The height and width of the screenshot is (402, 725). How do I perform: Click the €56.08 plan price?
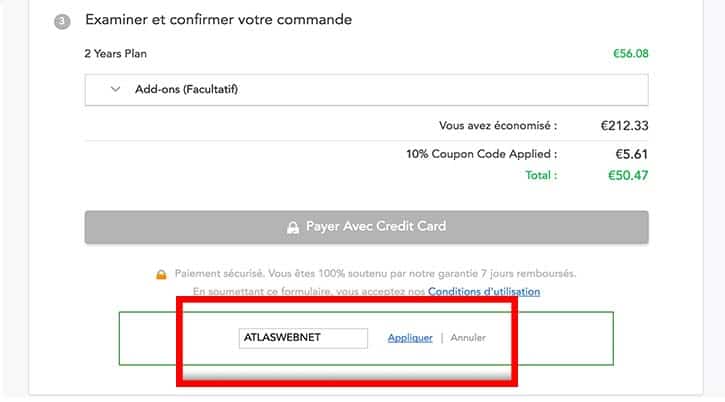click(631, 54)
